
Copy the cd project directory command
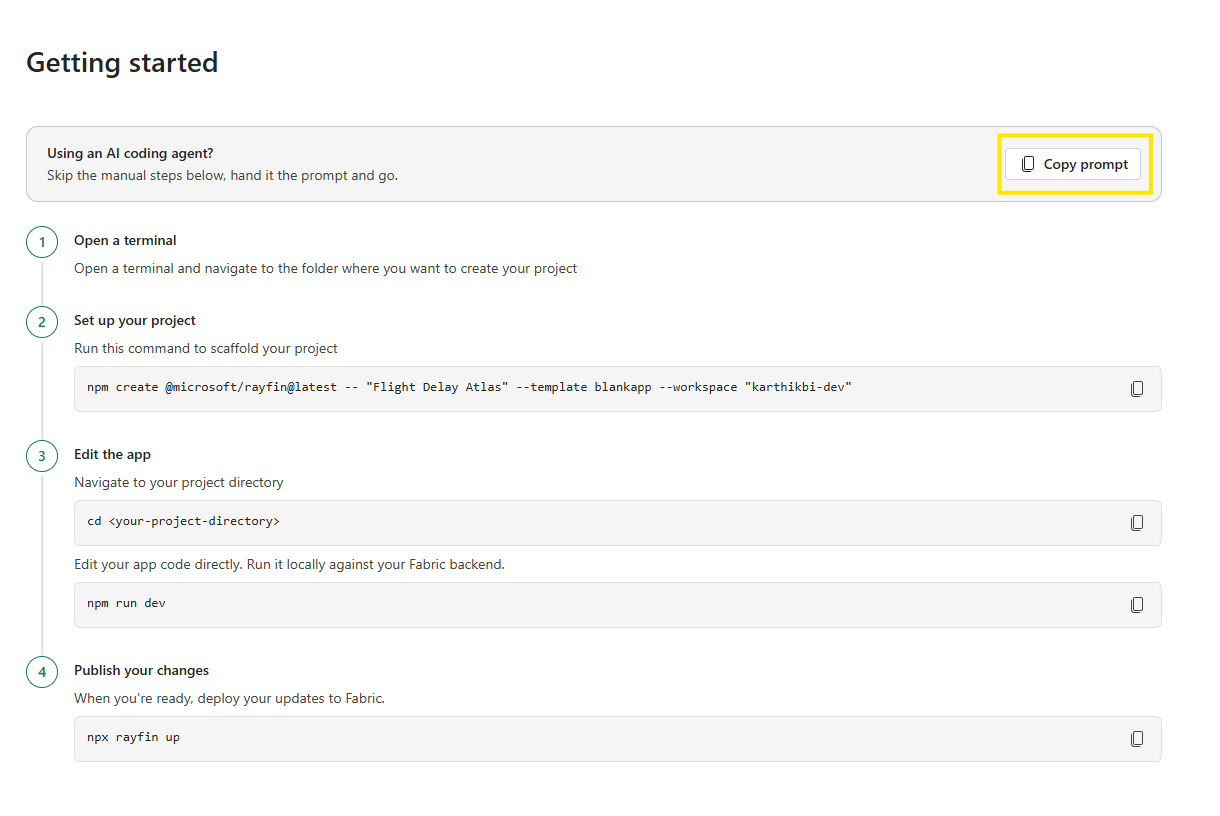pos(1137,523)
